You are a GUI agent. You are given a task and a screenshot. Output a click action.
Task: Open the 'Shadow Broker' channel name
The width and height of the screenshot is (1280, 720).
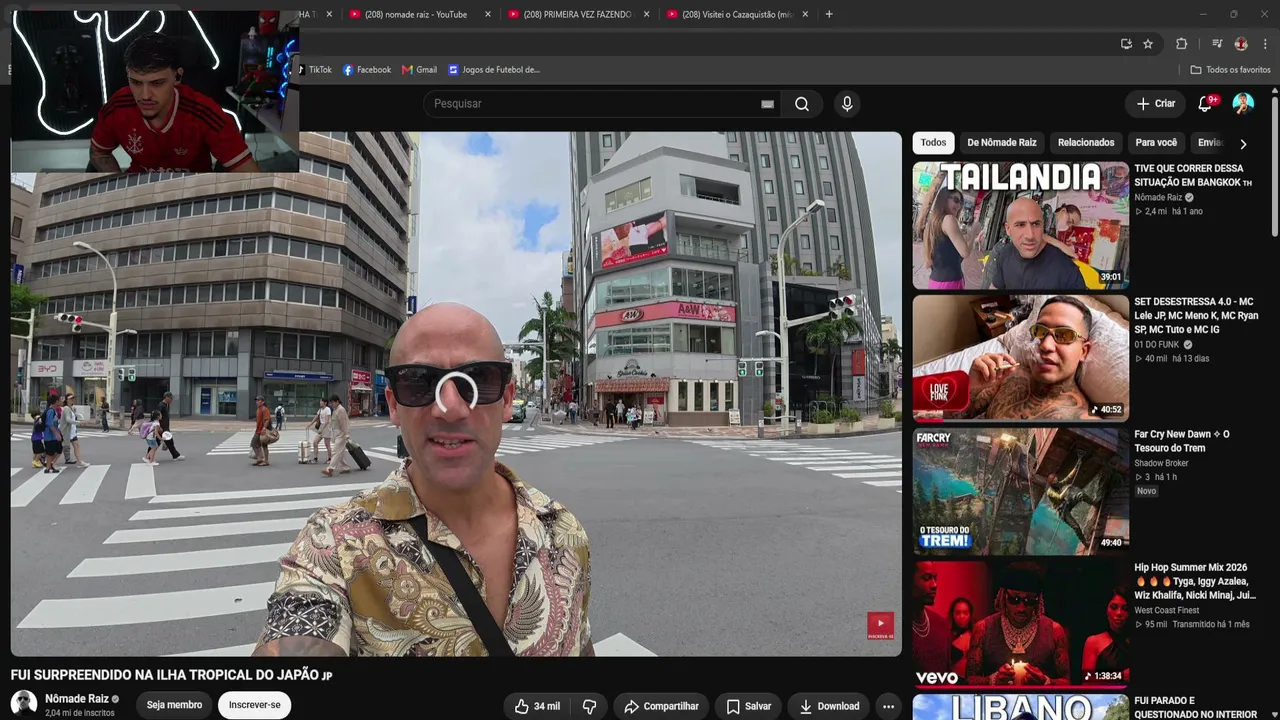(x=1161, y=463)
